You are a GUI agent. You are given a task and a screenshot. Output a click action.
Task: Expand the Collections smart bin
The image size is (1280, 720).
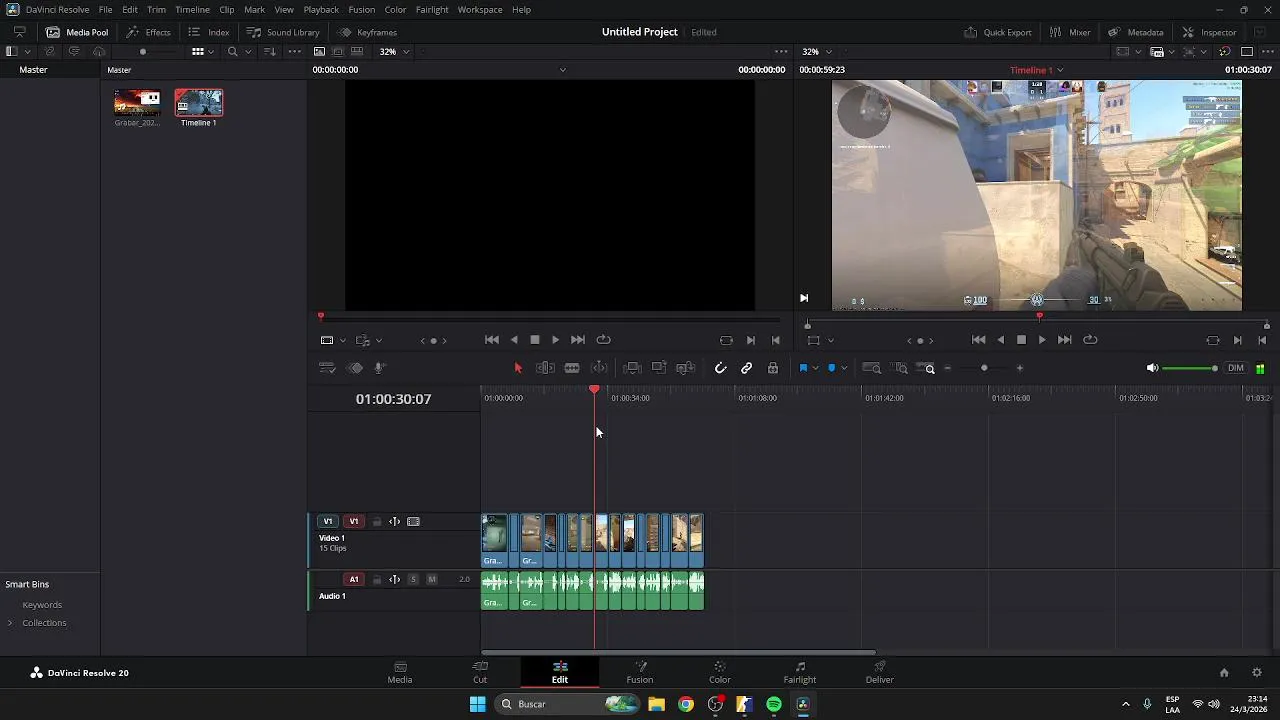point(10,623)
